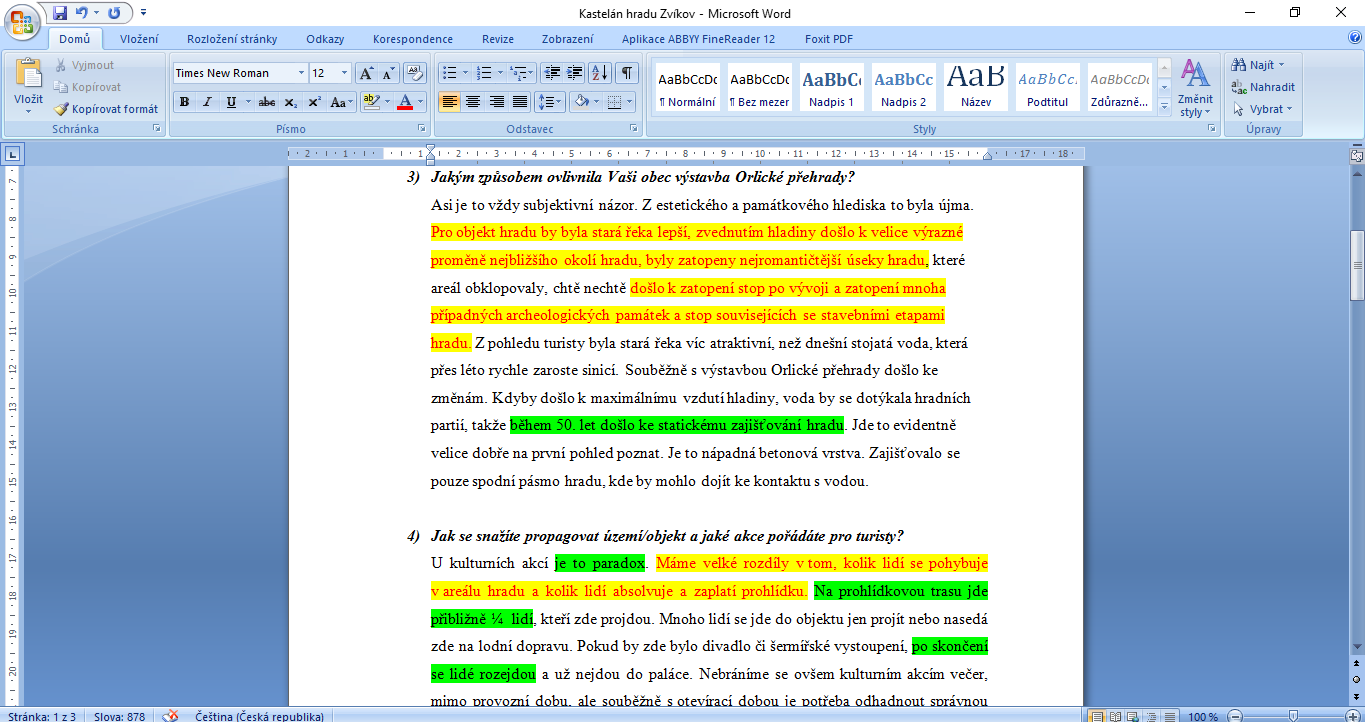
Task: Select Justify paragraph alignment
Action: pyautogui.click(x=519, y=102)
